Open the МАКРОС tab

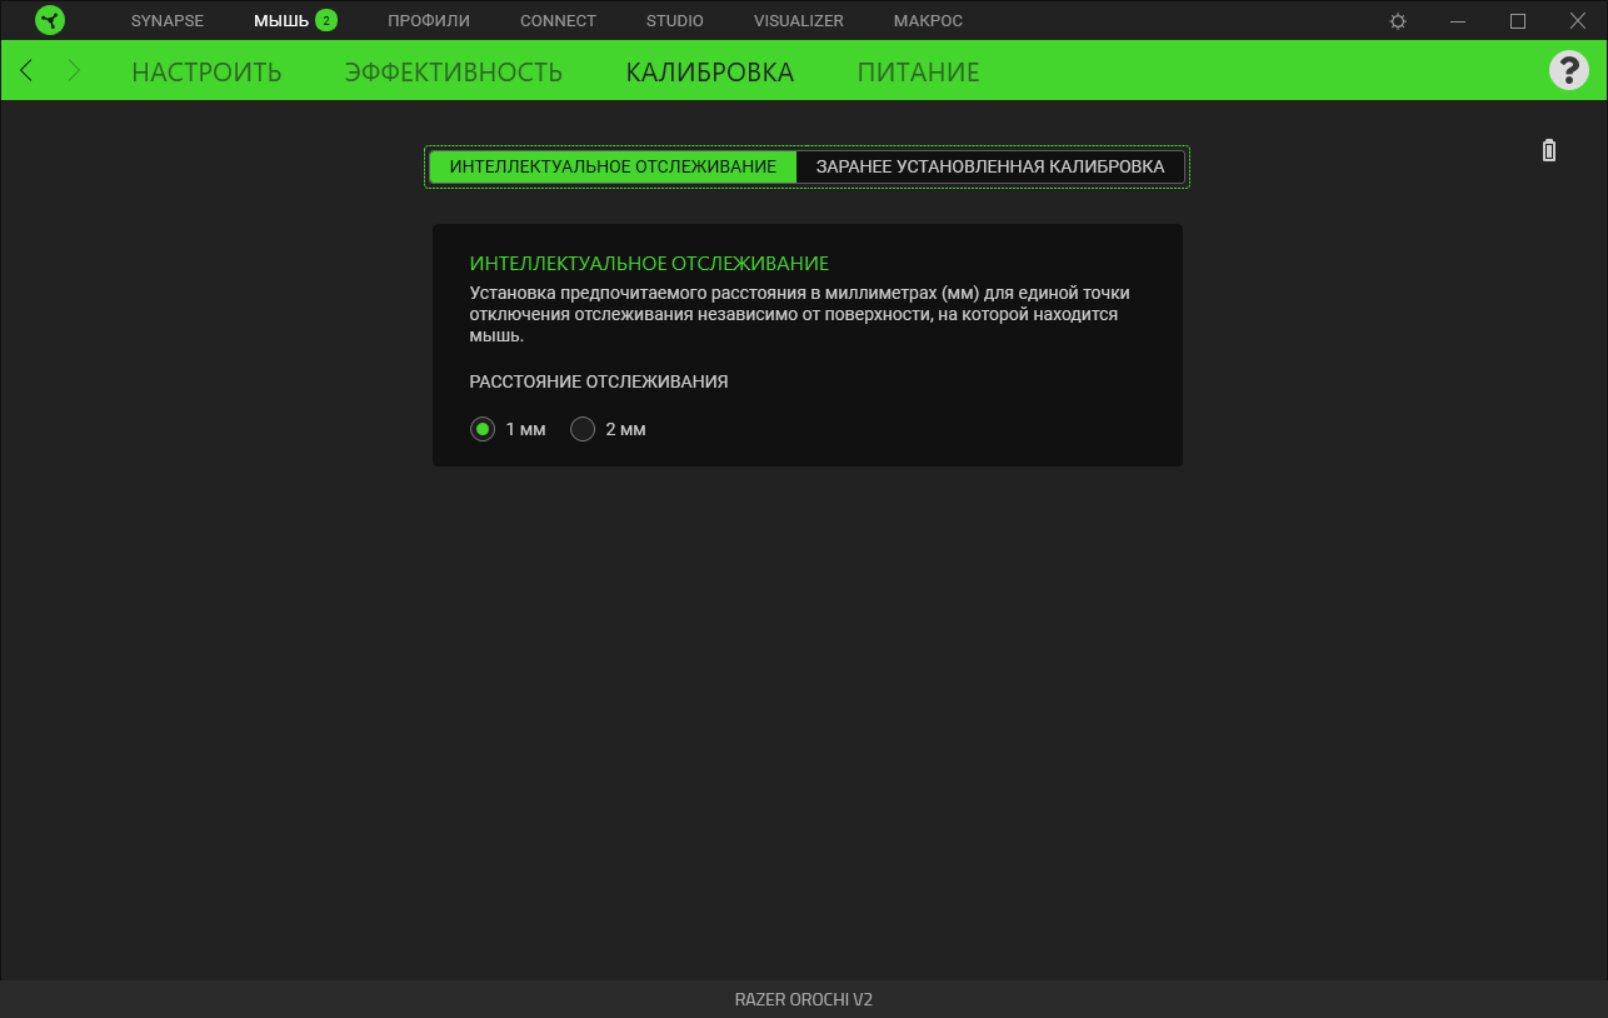(928, 21)
